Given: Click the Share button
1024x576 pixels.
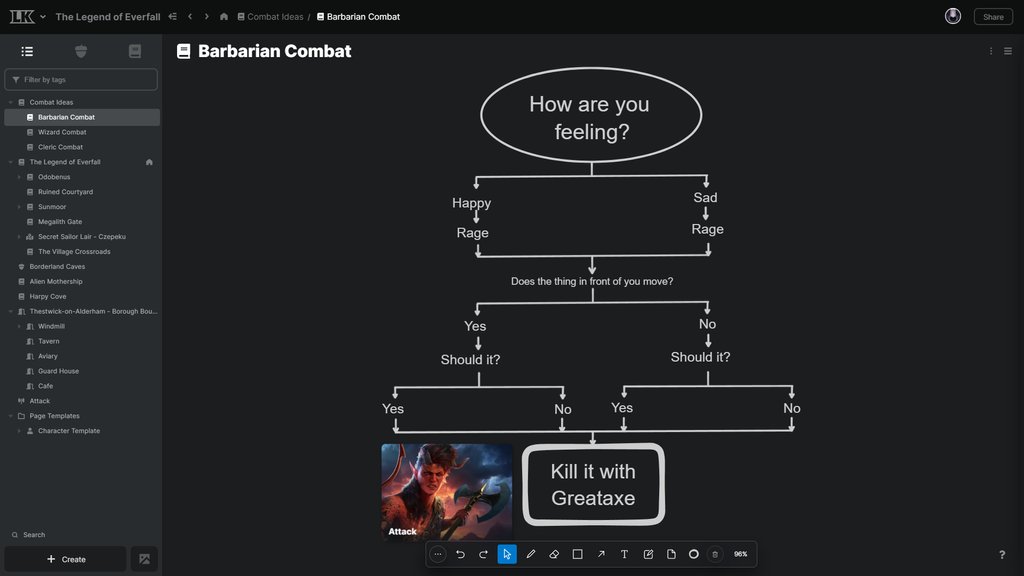Looking at the screenshot, I should point(992,16).
